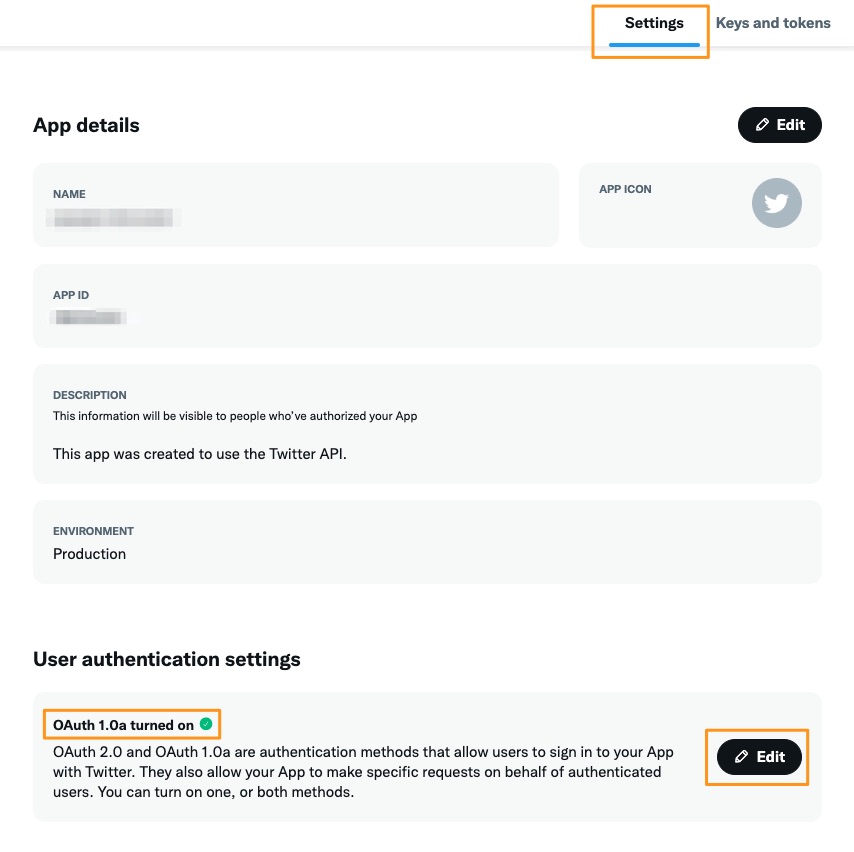Image resolution: width=854 pixels, height=852 pixels.
Task: Click the pencil icon on the authentication Edit button
Action: click(x=740, y=757)
